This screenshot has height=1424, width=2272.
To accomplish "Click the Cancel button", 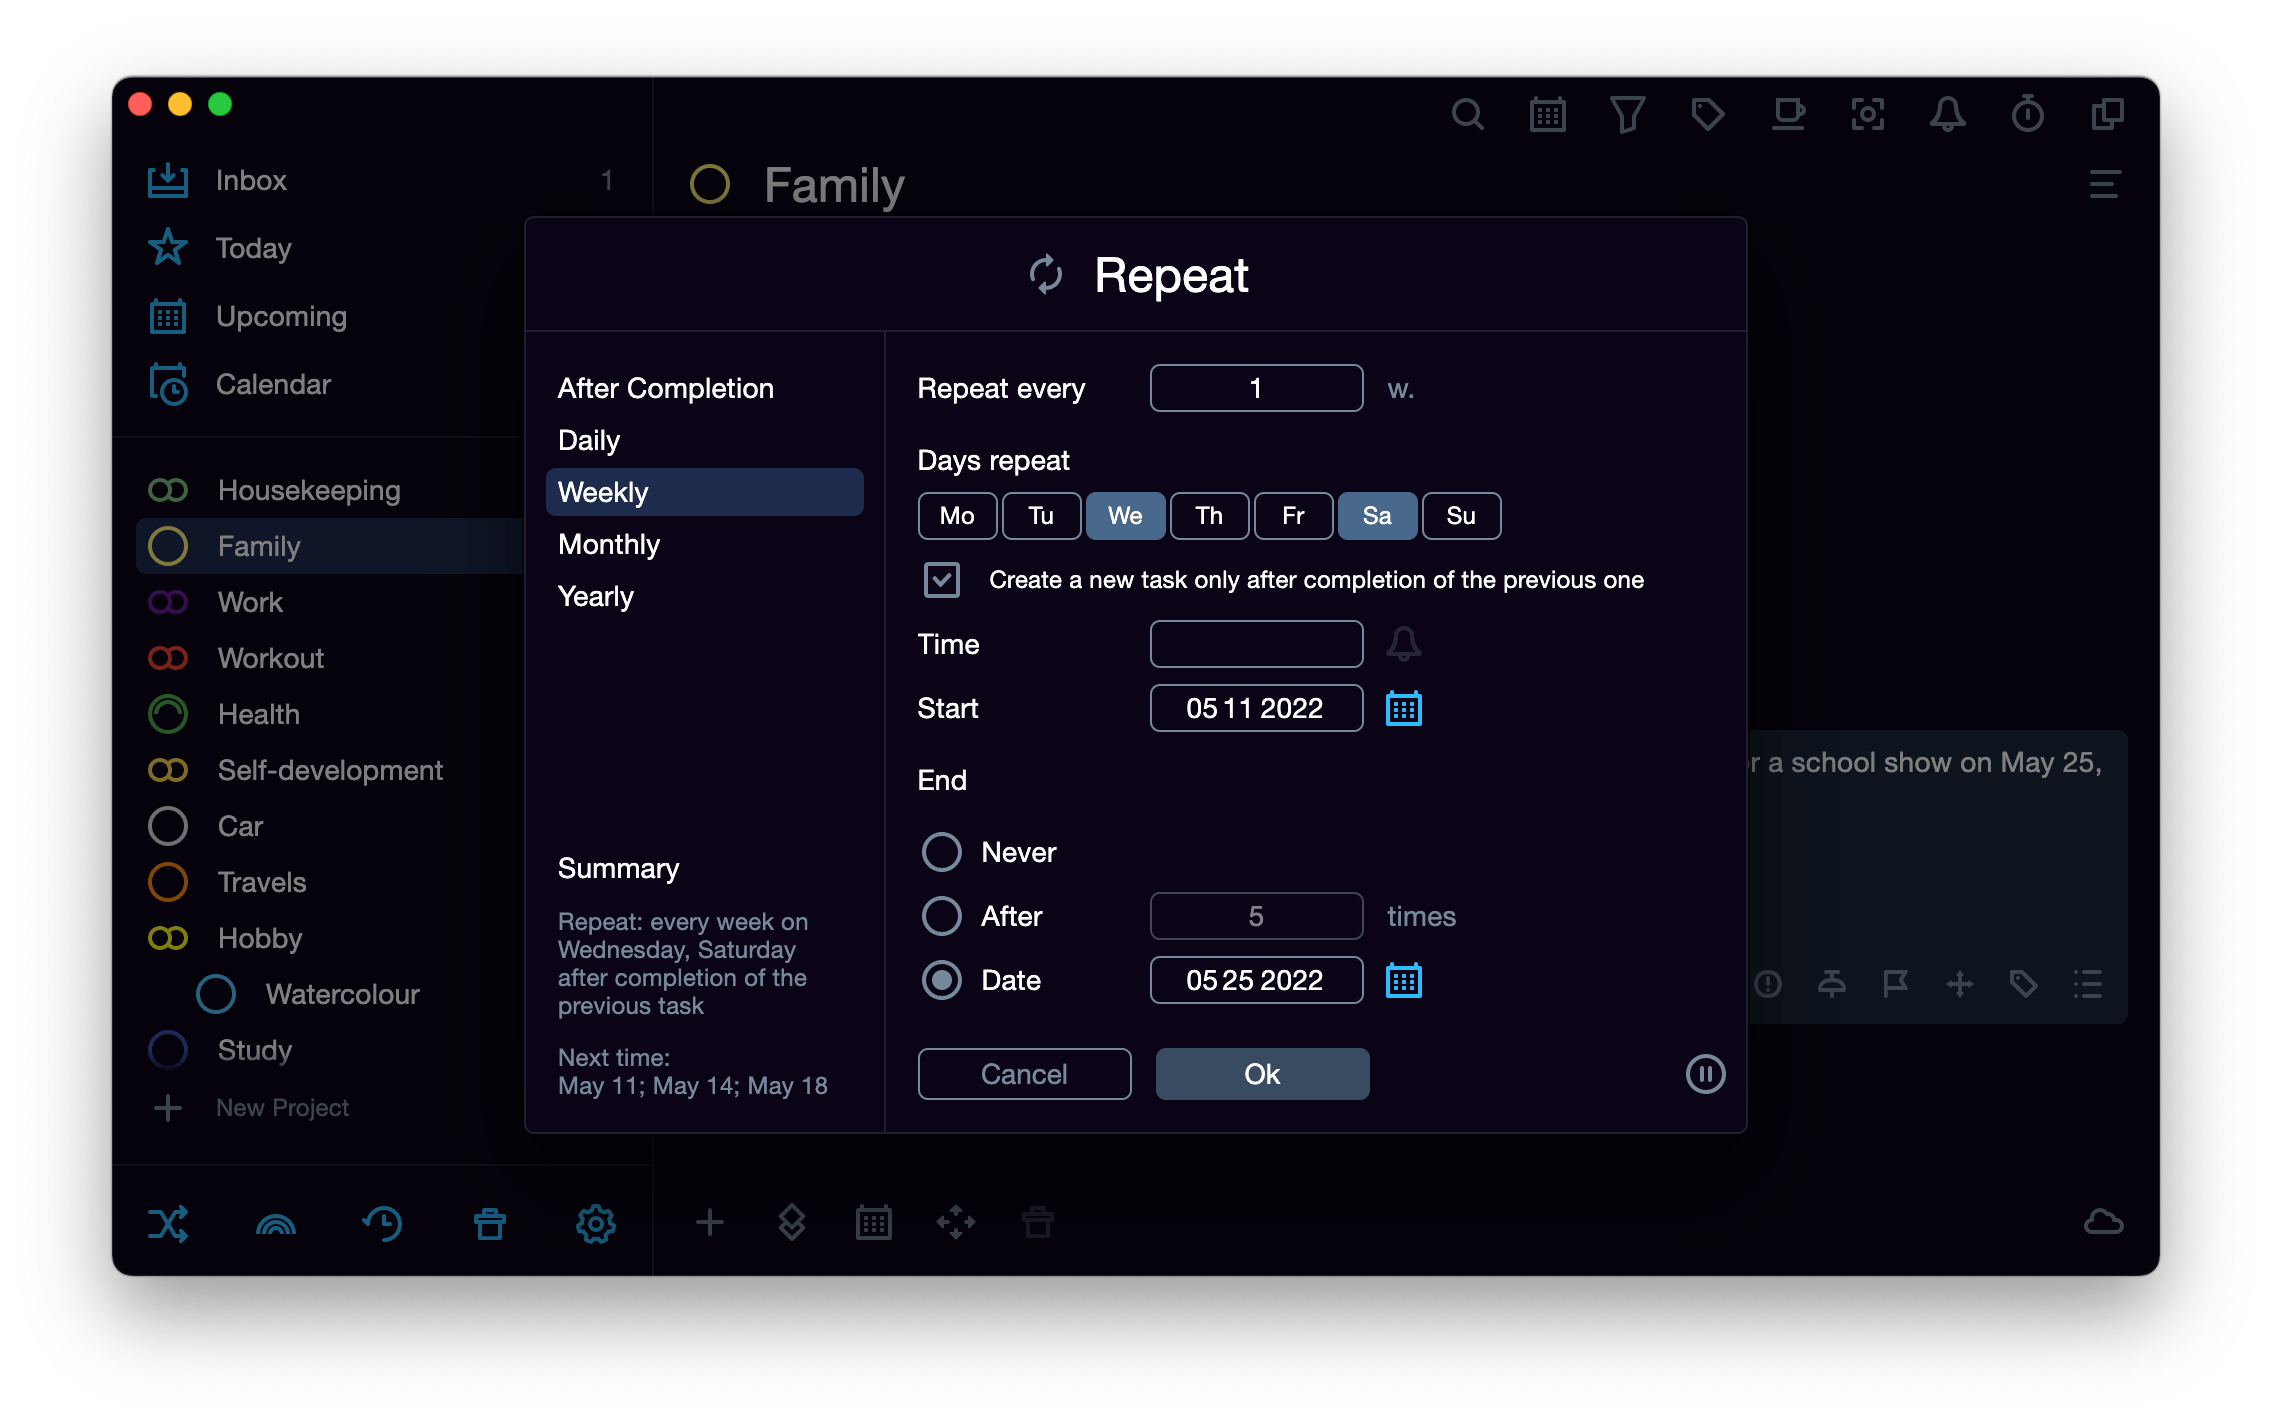I will tap(1024, 1074).
